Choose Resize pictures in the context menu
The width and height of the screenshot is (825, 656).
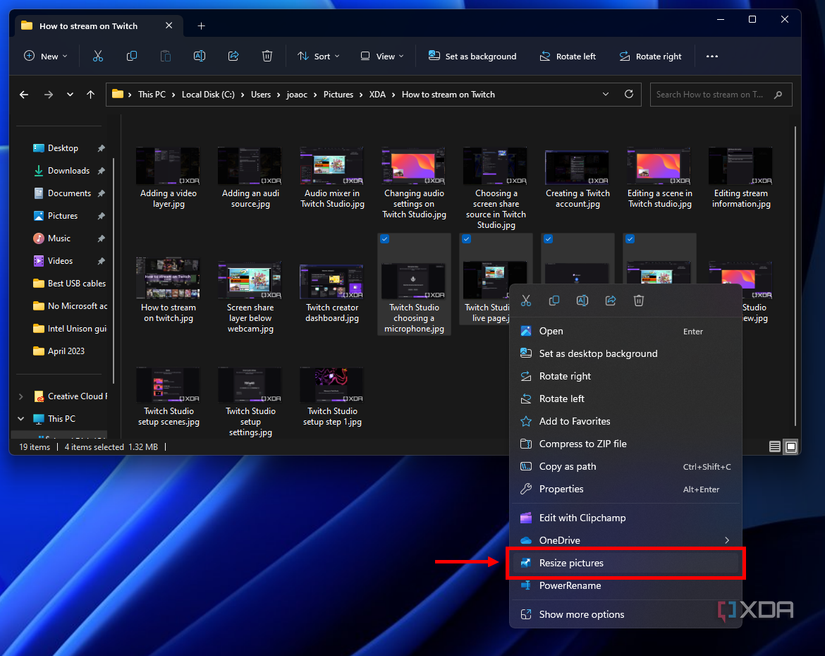tap(626, 563)
